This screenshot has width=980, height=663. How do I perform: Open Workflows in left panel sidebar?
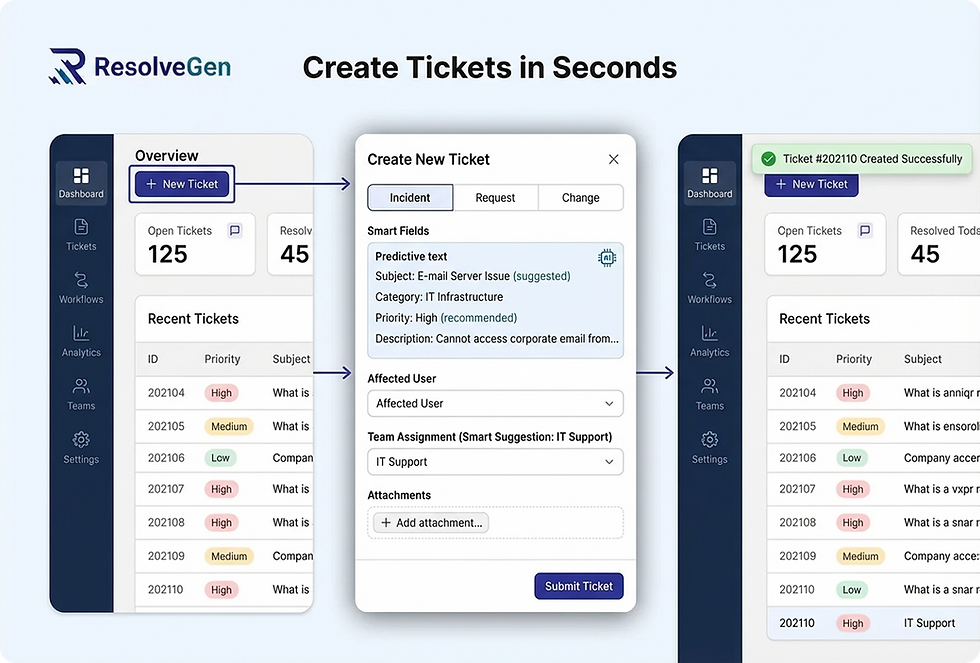pos(81,288)
